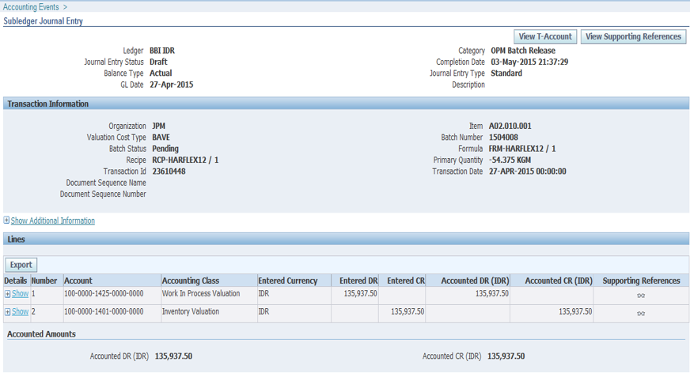Open the View T-Account button
Viewport: 690px width, 373px height.
tap(545, 37)
